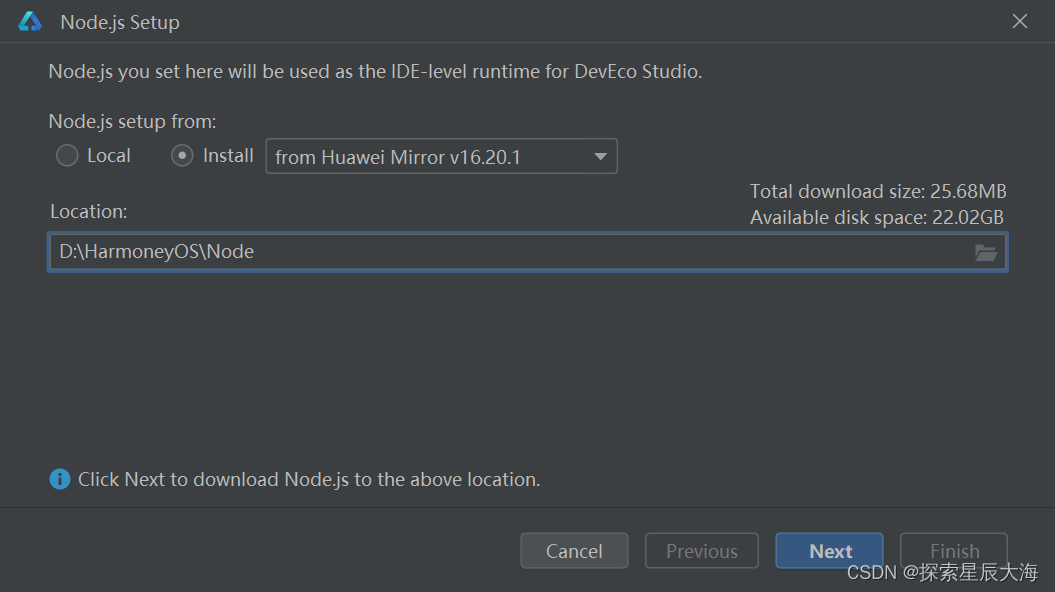Click the IDE-level runtime description text
Viewport: 1055px width, 592px height.
click(x=375, y=72)
